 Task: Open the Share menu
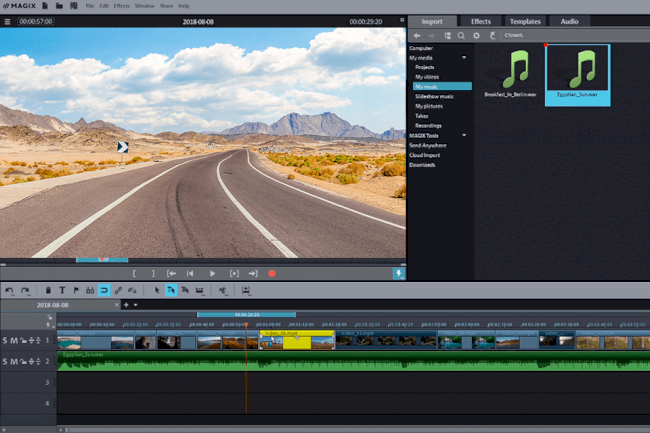point(166,6)
